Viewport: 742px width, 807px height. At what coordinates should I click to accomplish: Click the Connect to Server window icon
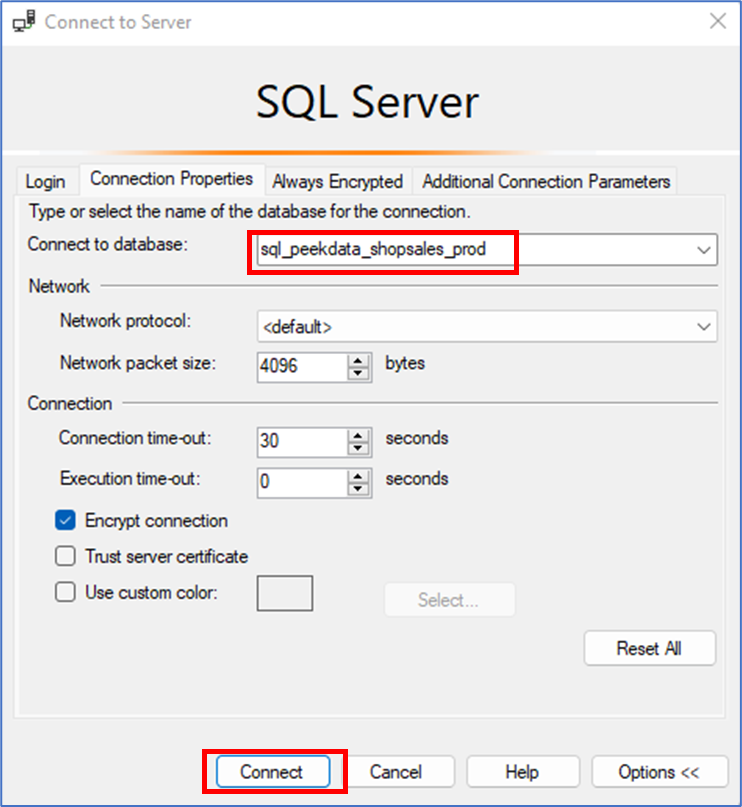click(24, 22)
